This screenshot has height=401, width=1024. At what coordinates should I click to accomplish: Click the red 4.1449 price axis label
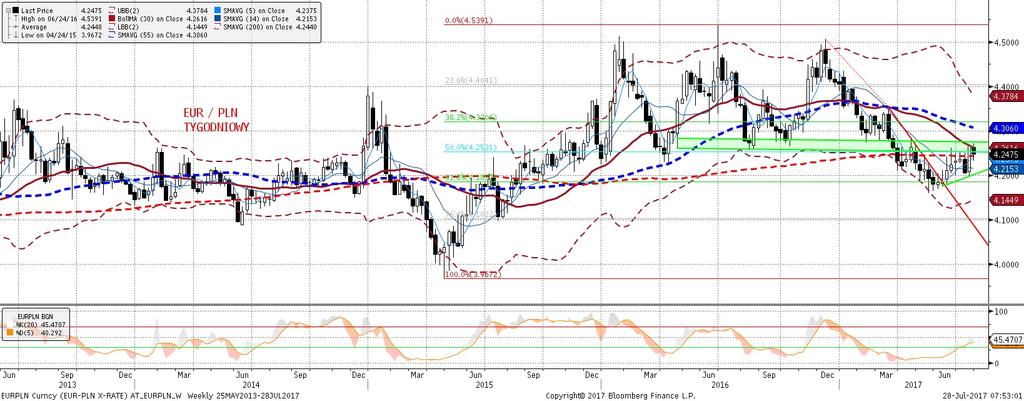click(x=1006, y=199)
